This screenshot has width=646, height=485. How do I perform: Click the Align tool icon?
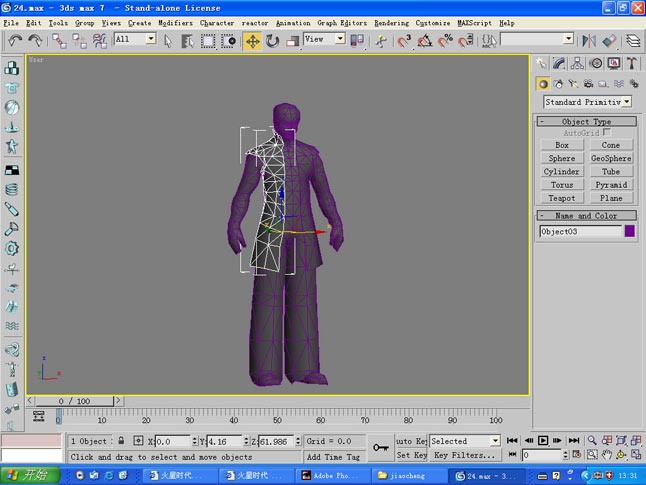[609, 41]
